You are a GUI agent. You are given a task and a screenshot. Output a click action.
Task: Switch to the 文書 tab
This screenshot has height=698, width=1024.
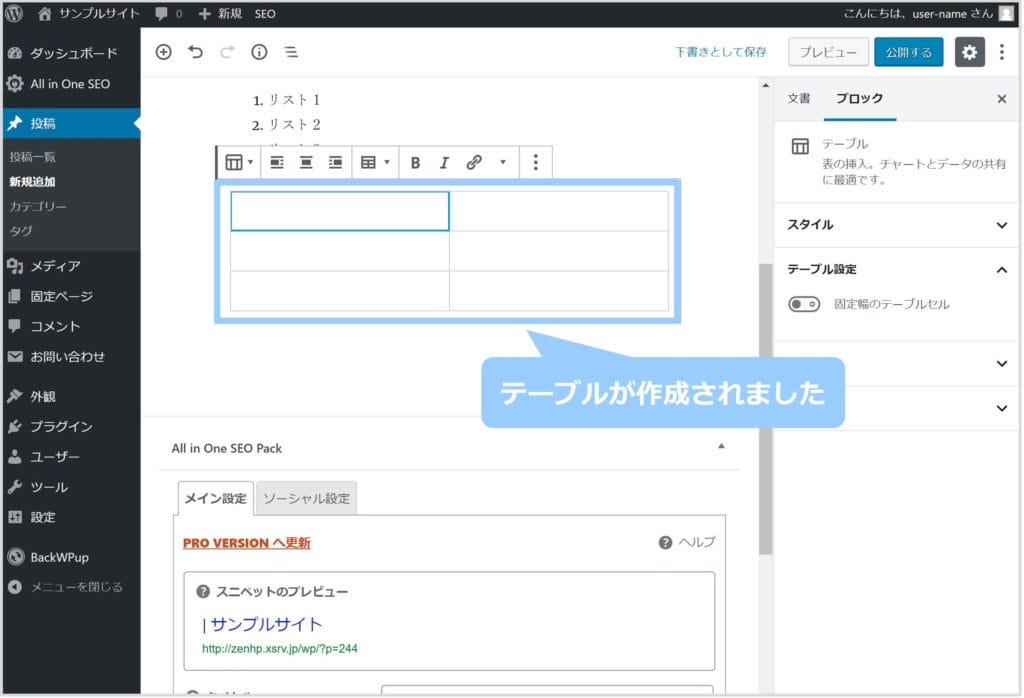[x=799, y=99]
